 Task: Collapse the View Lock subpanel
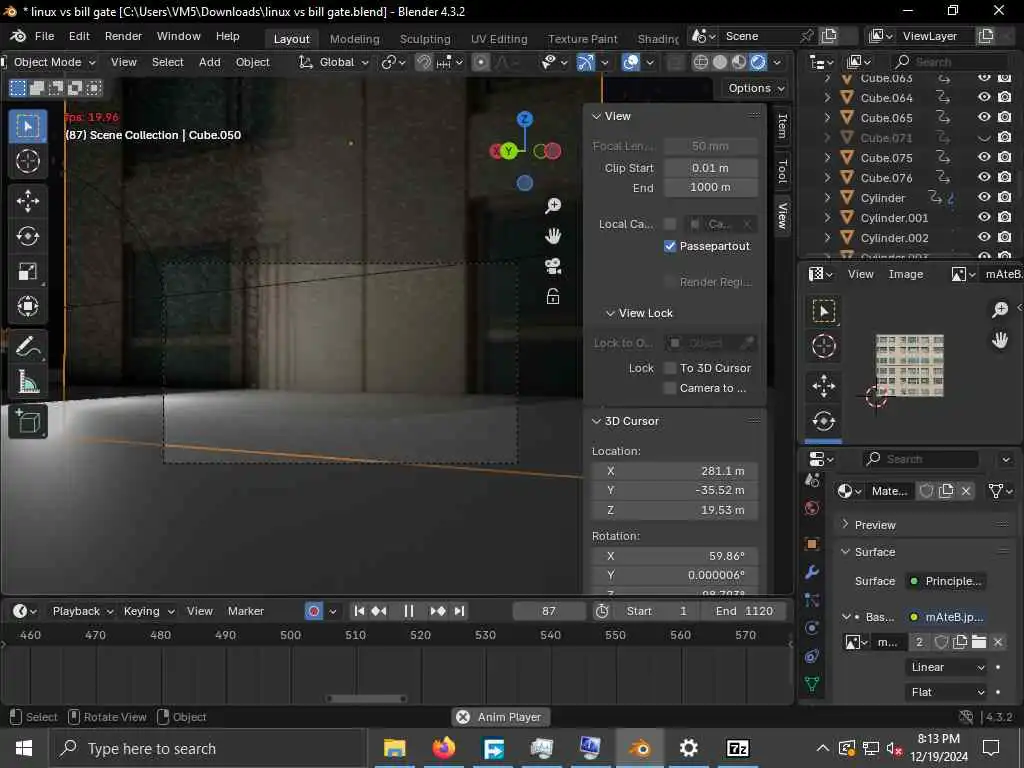coord(610,313)
